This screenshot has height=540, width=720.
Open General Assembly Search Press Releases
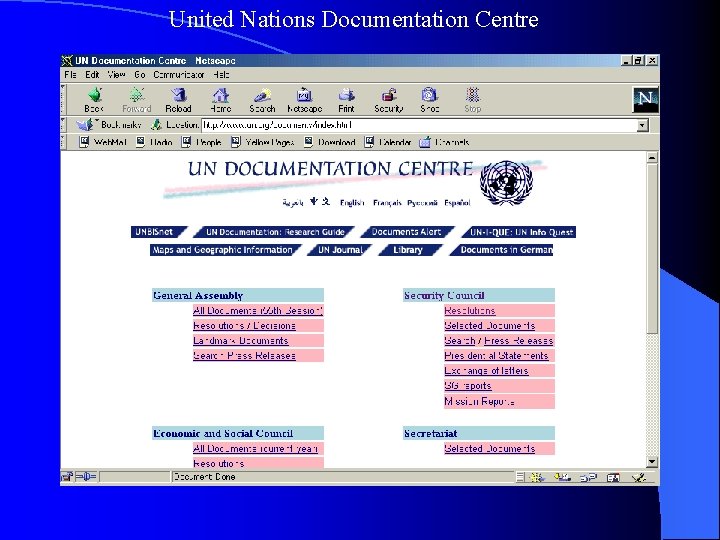244,355
